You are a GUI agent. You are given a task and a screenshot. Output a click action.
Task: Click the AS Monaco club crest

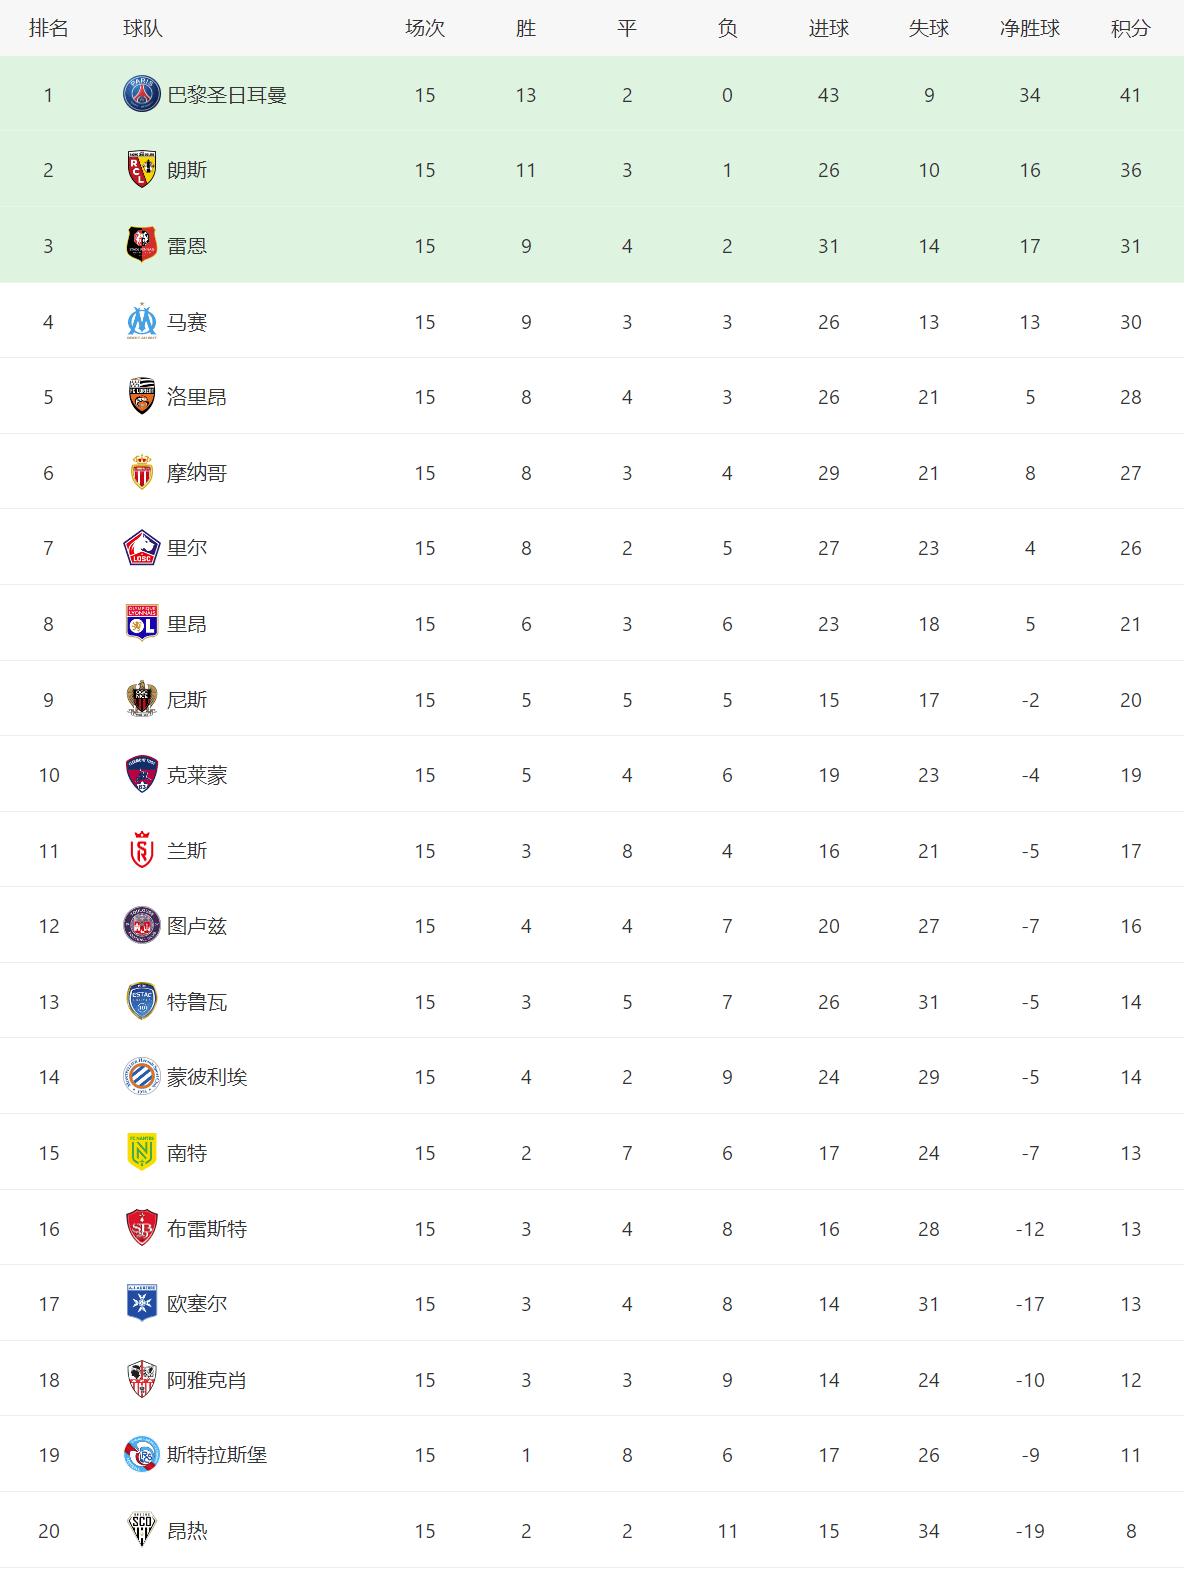coord(142,473)
